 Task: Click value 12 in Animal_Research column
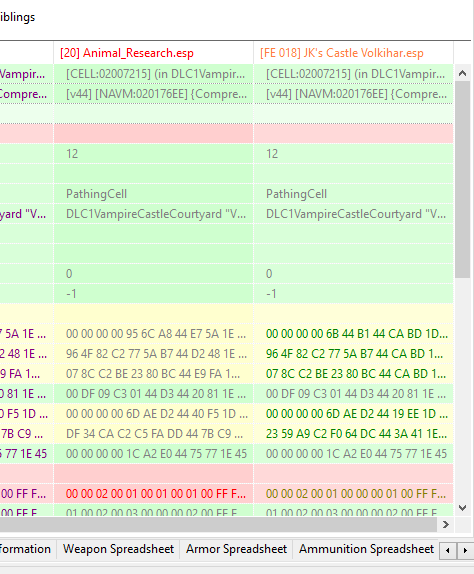153,154
